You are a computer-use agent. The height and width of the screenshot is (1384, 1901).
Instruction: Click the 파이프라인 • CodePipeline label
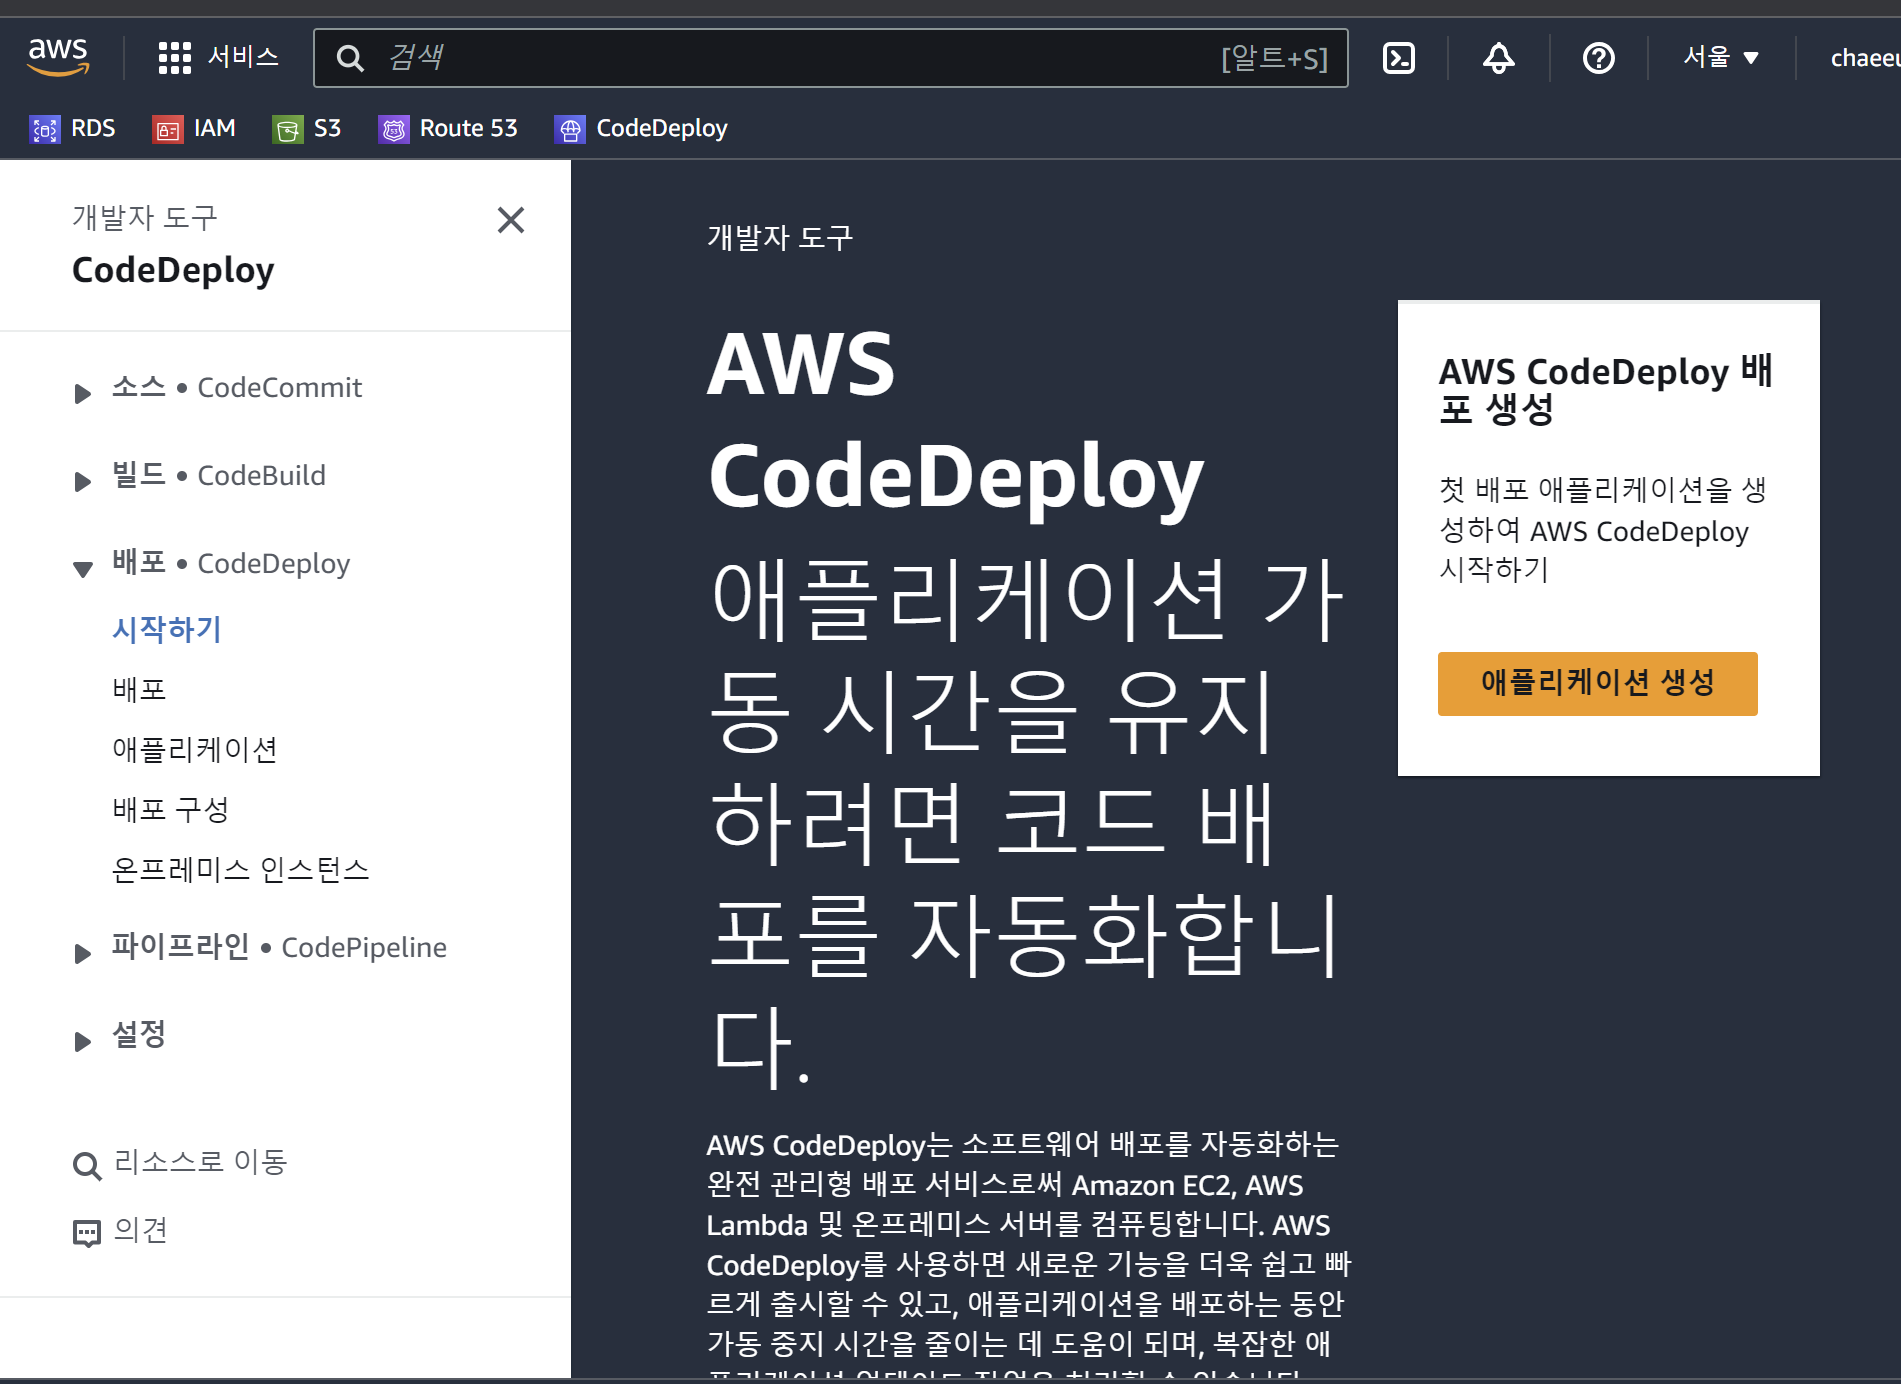pyautogui.click(x=279, y=948)
